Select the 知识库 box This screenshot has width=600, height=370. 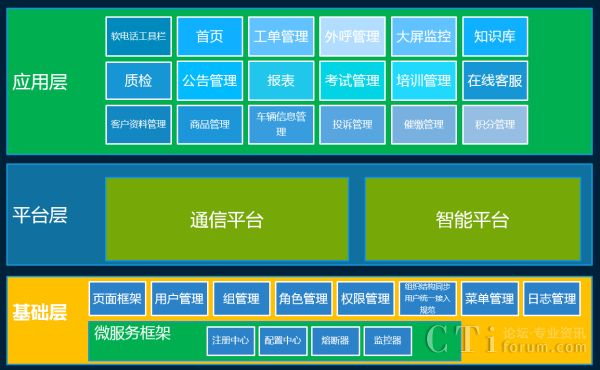(x=495, y=36)
